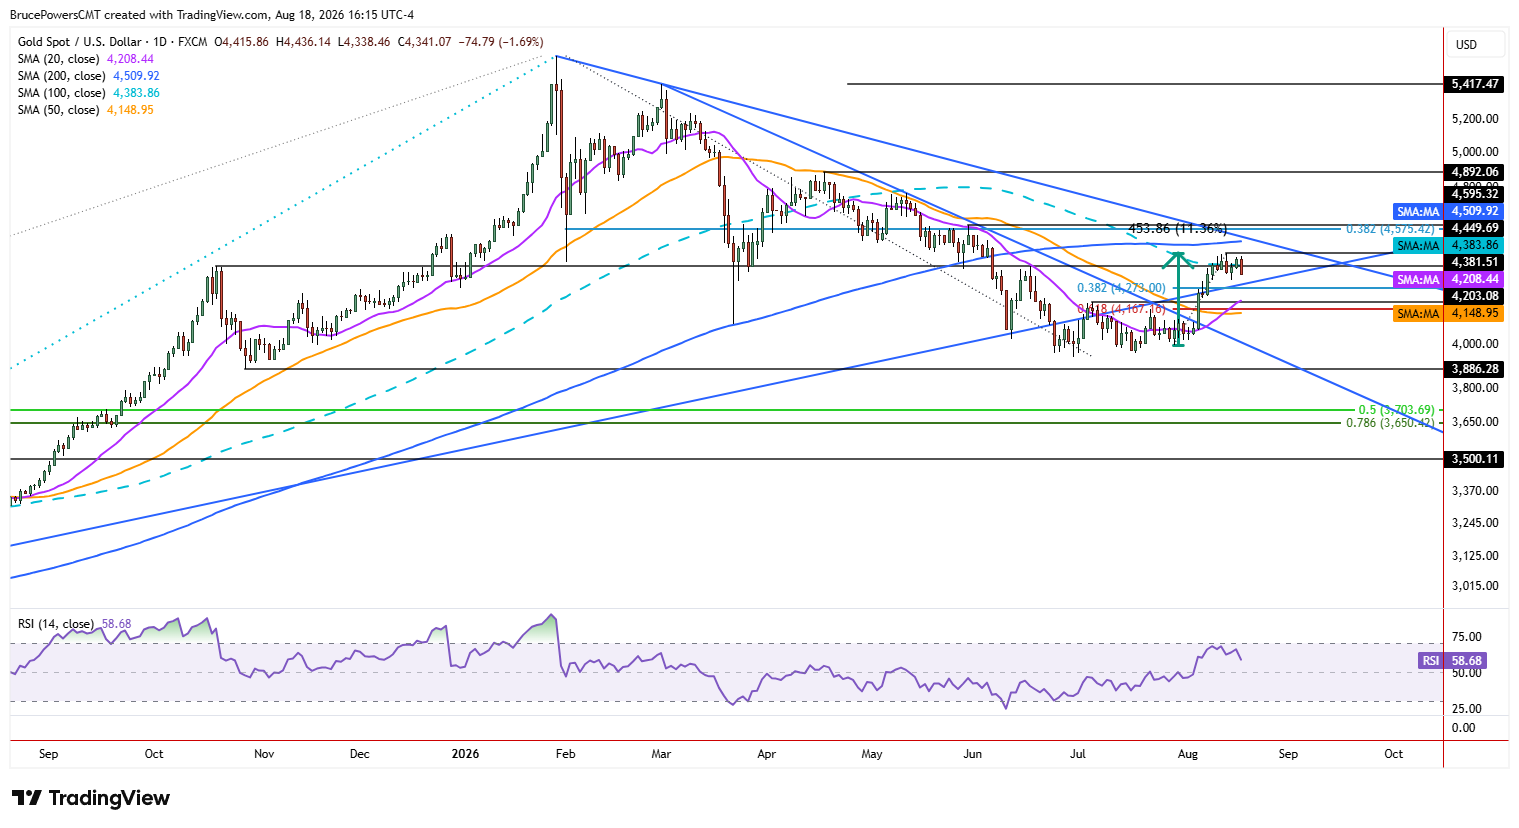This screenshot has width=1519, height=828.
Task: Select the 4,203.08 price level tag
Action: pos(1476,296)
